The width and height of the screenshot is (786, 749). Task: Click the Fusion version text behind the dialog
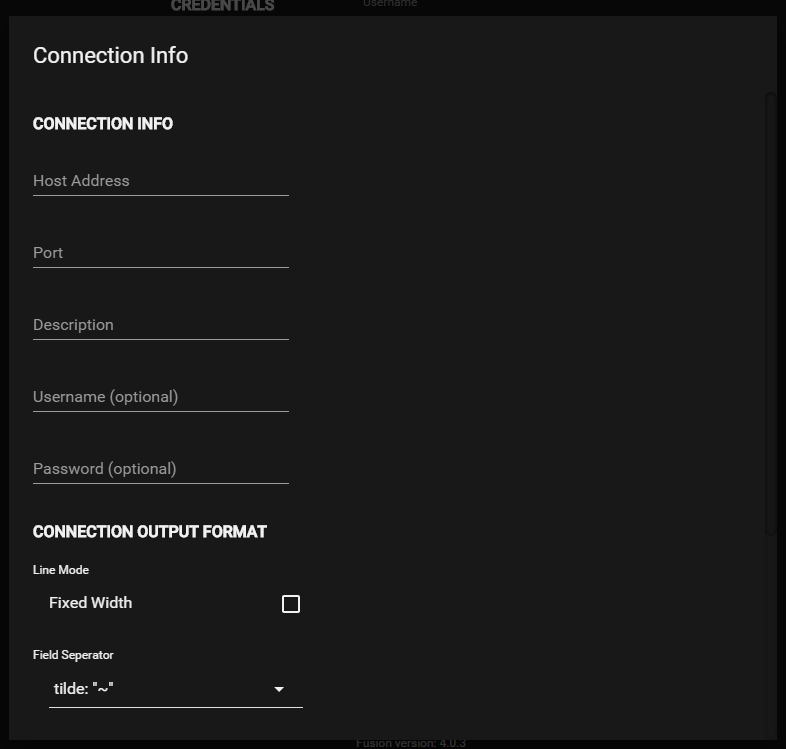coord(411,743)
